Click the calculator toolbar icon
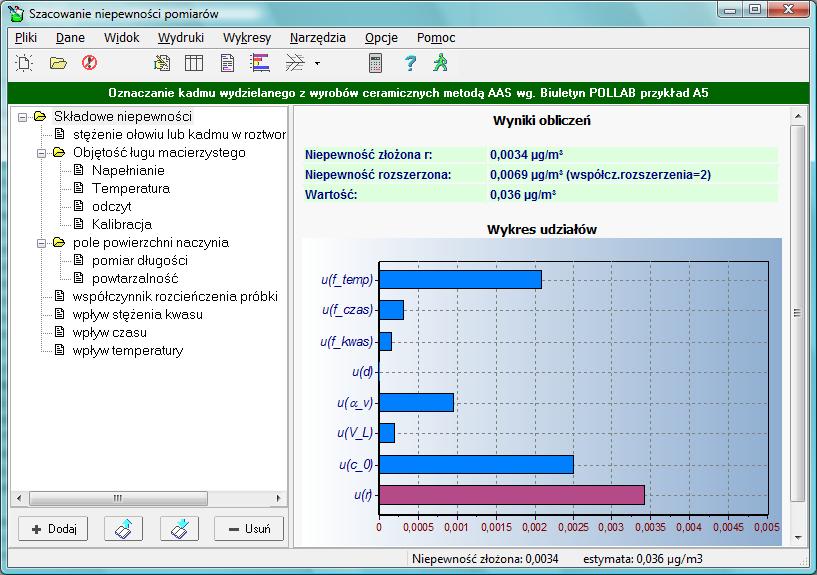The width and height of the screenshot is (817, 575). click(x=376, y=63)
